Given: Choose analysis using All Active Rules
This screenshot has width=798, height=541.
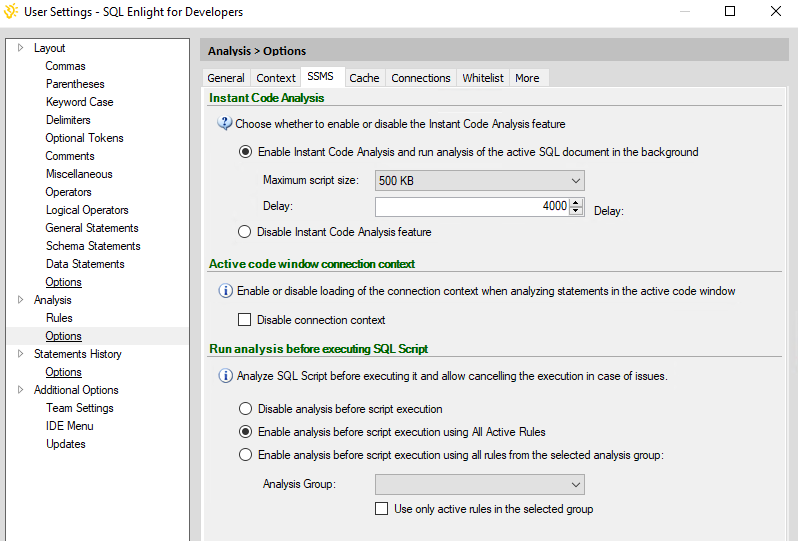Looking at the screenshot, I should (245, 432).
